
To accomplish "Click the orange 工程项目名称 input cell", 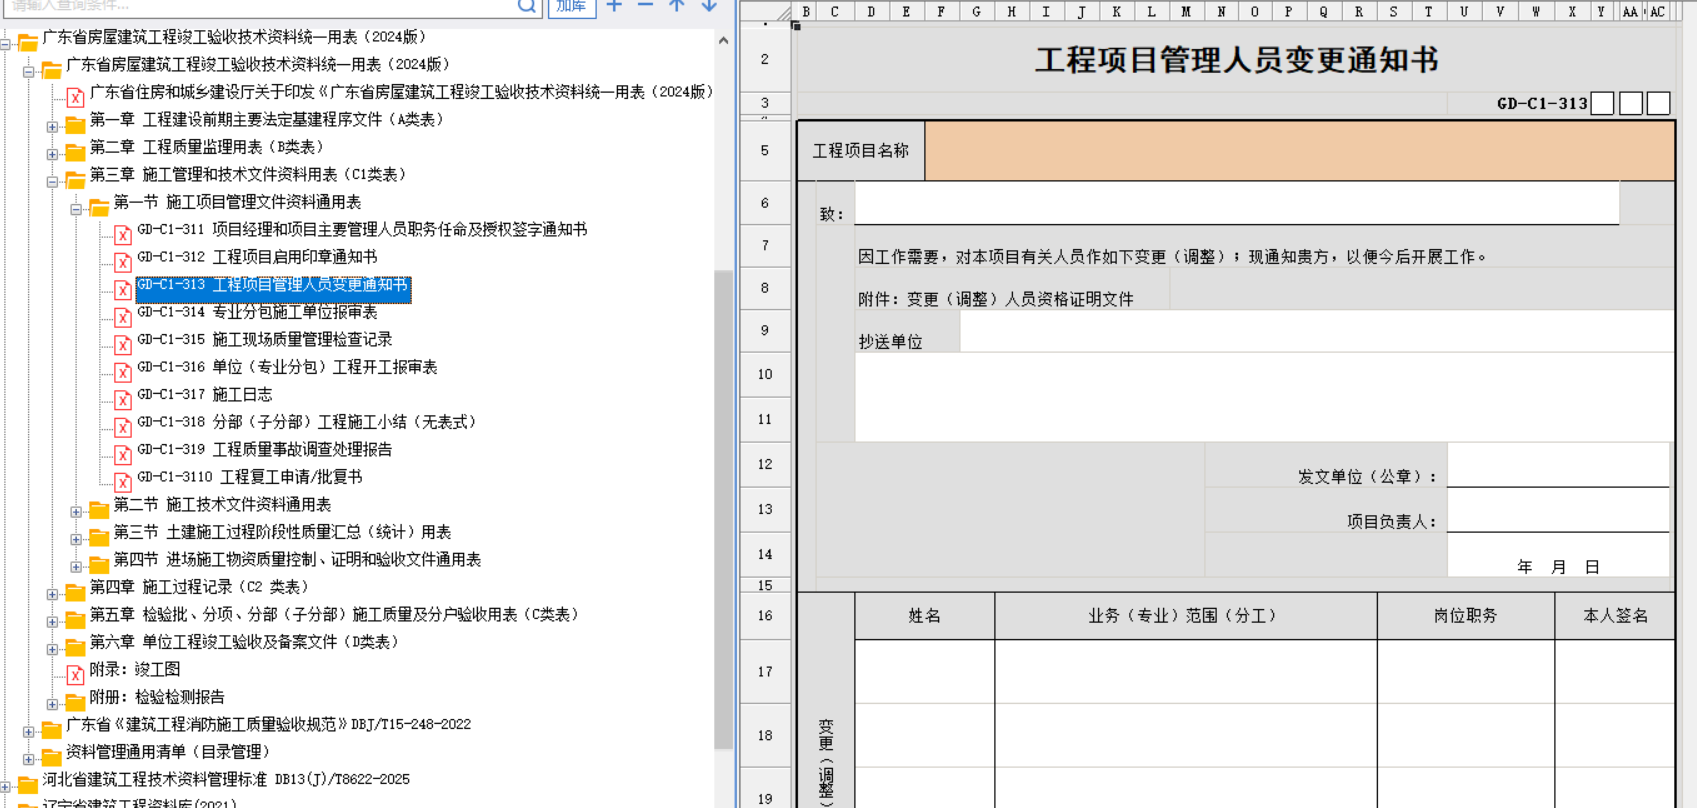I will click(x=1298, y=151).
